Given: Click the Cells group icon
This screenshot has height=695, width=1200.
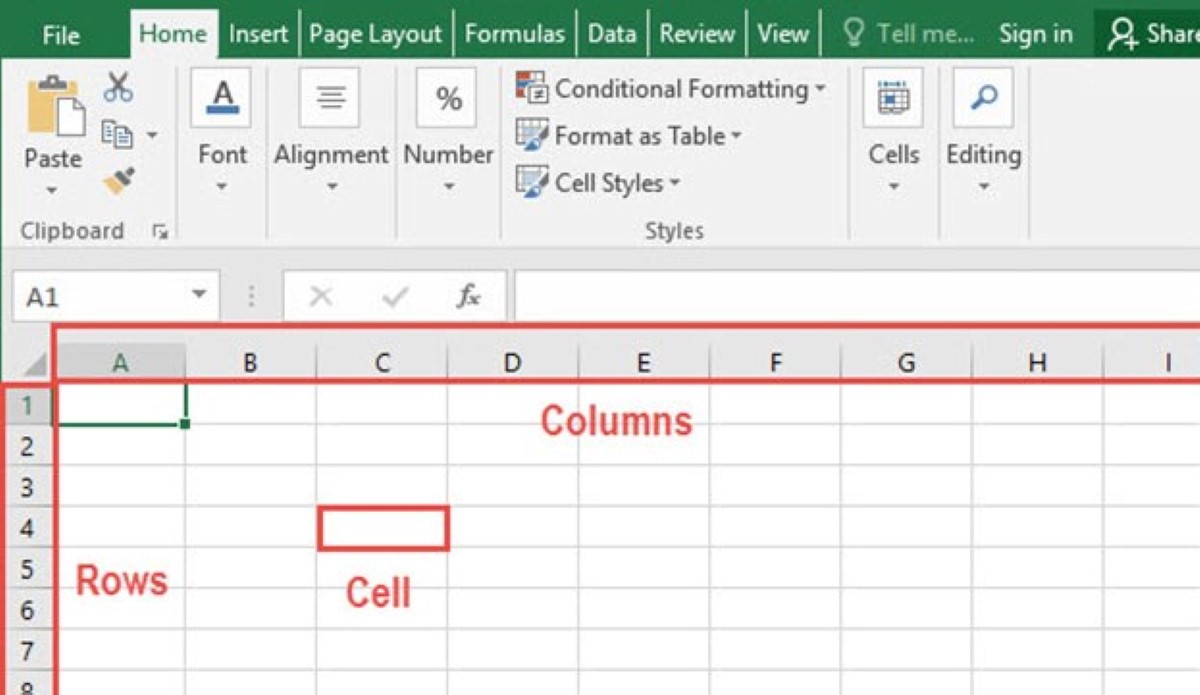Looking at the screenshot, I should coord(893,97).
